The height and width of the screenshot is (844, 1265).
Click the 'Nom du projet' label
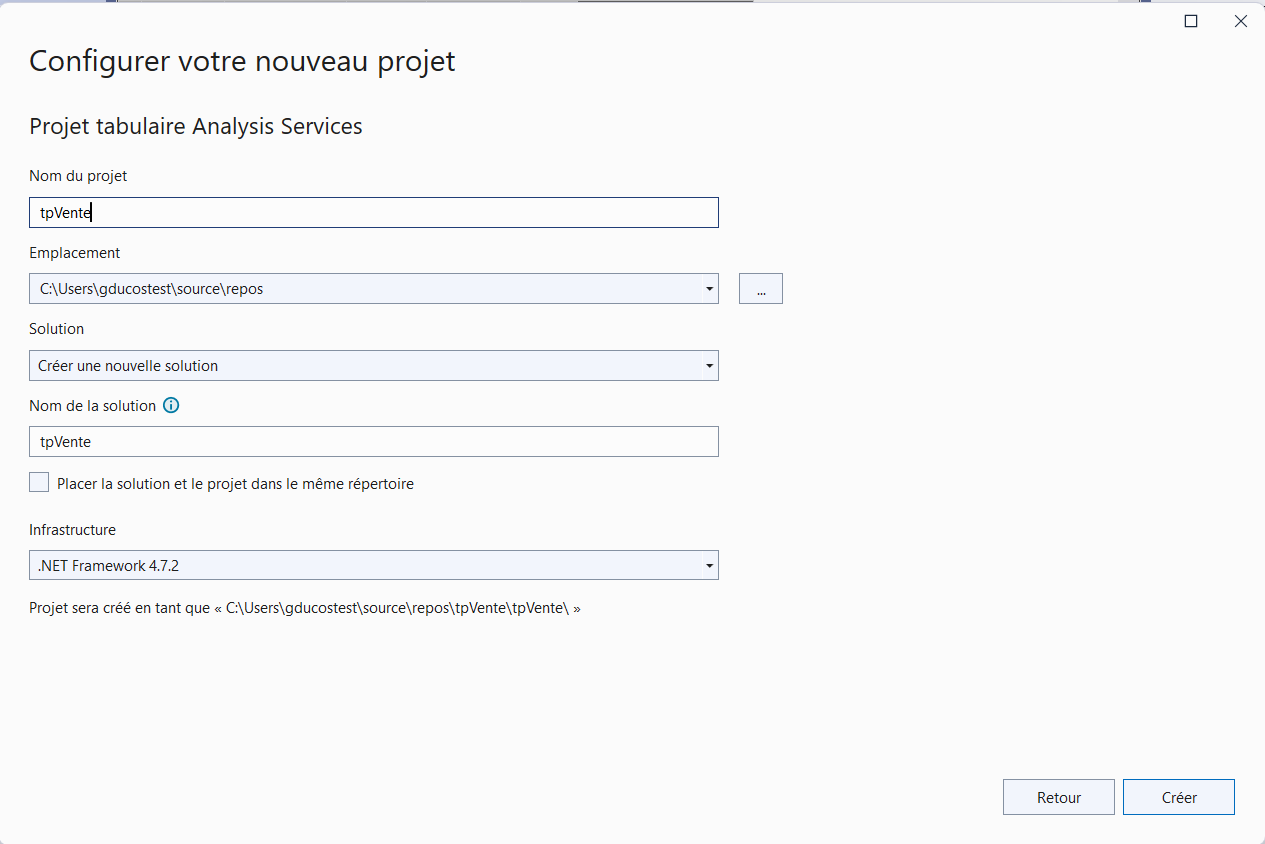[x=78, y=176]
